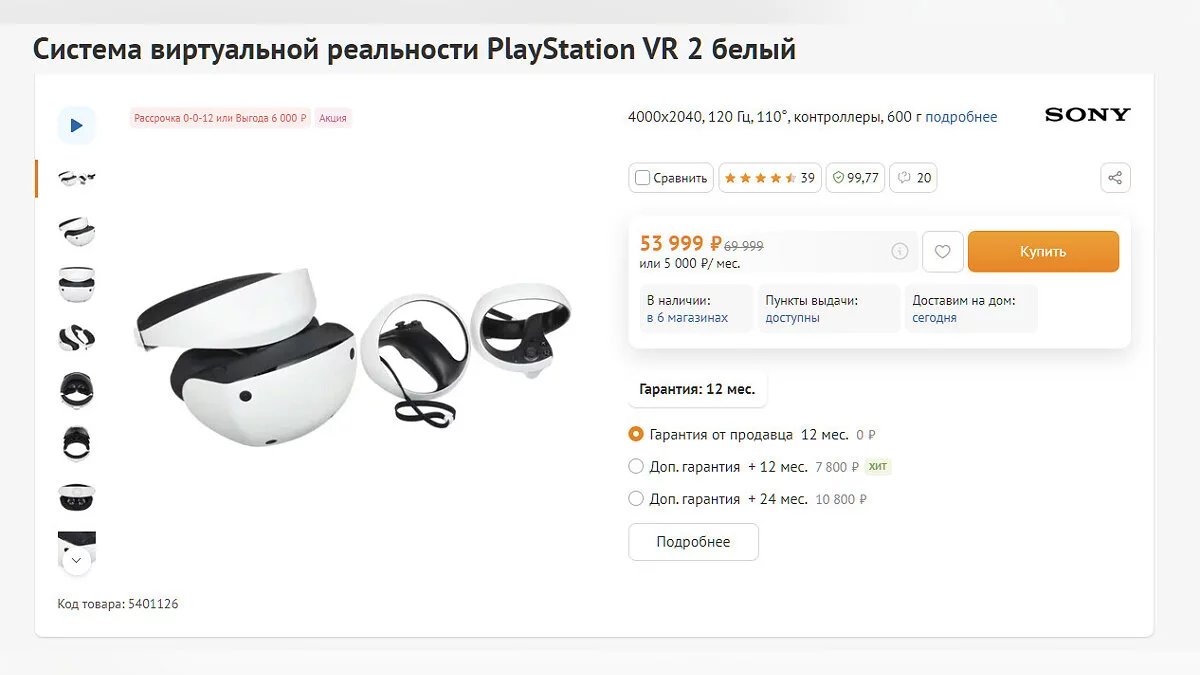Select Гарантия от продавца 12 мес. option

(x=636, y=435)
